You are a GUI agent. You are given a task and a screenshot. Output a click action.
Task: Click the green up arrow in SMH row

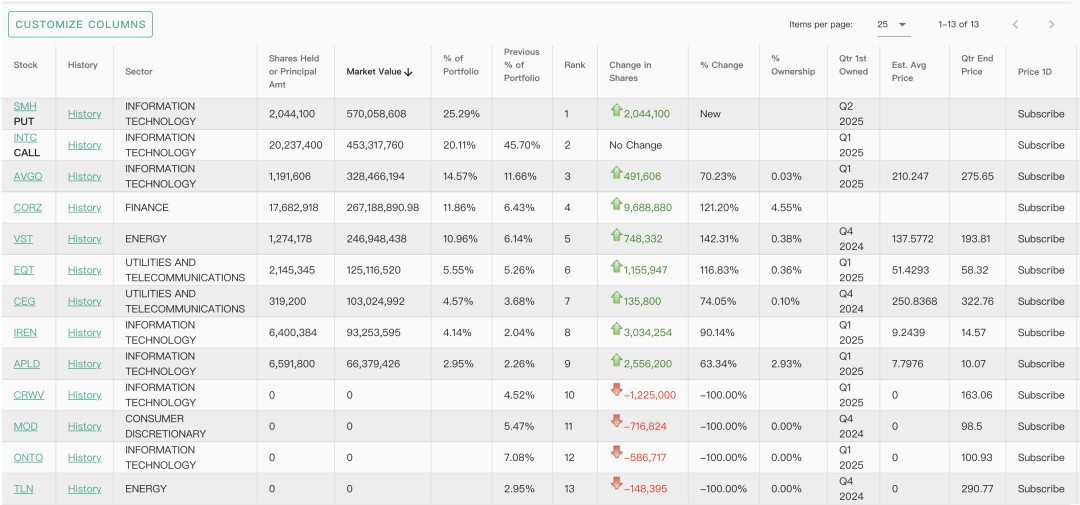(x=616, y=111)
